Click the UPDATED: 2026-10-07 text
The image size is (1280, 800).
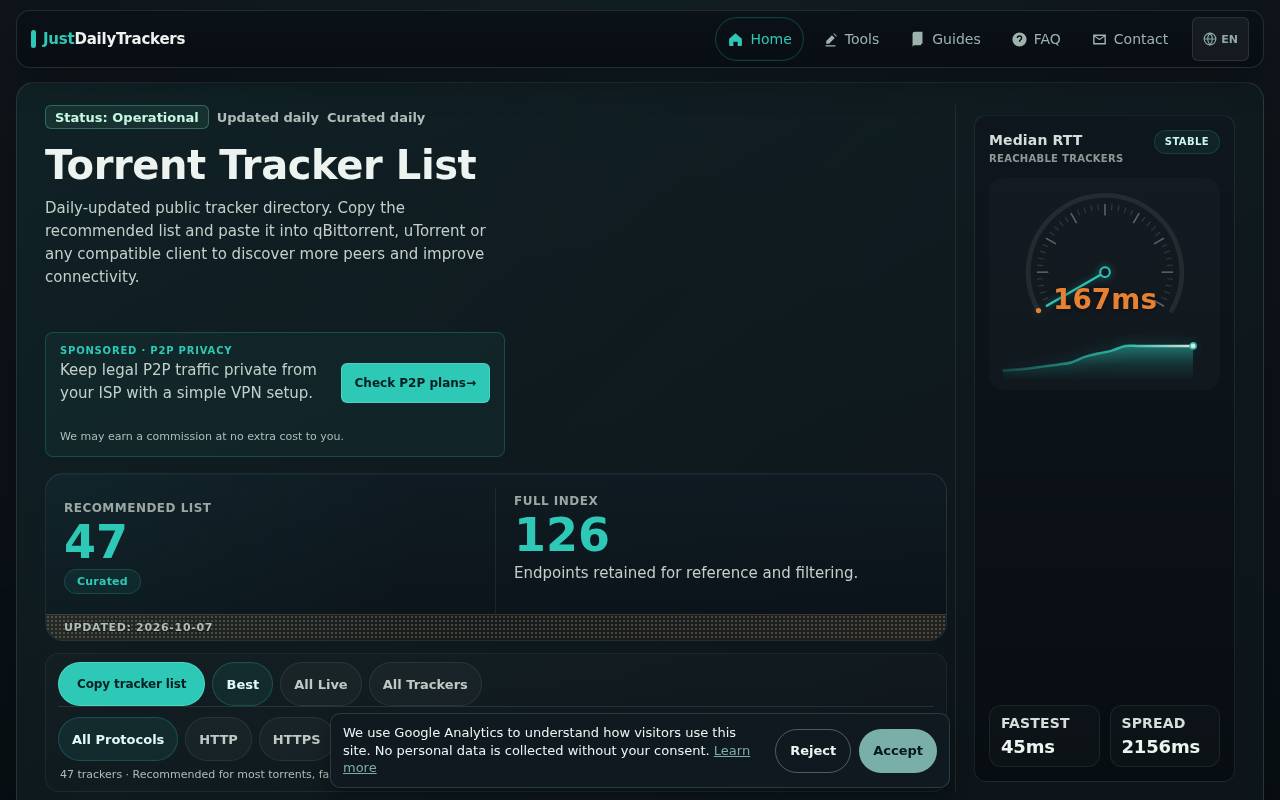(x=138, y=627)
